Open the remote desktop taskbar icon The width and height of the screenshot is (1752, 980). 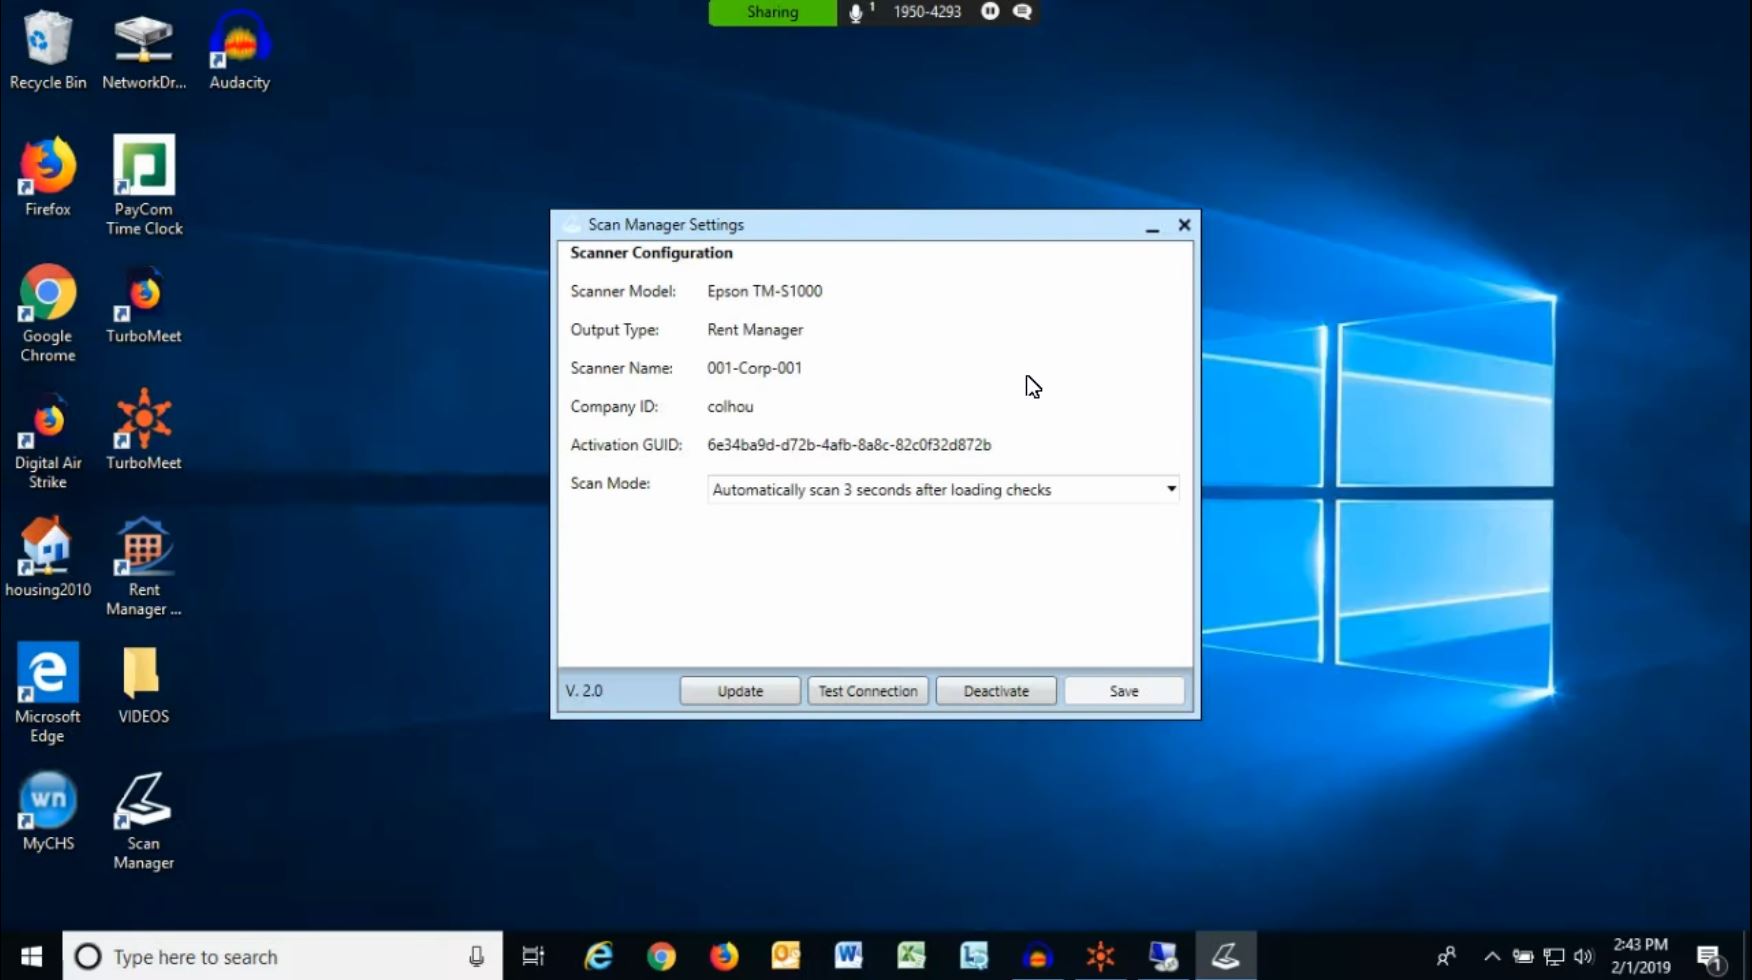point(1163,956)
